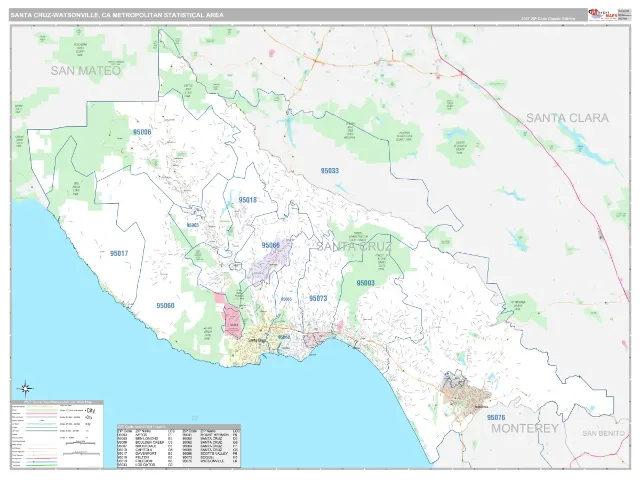This screenshot has height=480, width=640.
Task: Click the DAVENPORT row in ZIP index
Action: coord(144,453)
